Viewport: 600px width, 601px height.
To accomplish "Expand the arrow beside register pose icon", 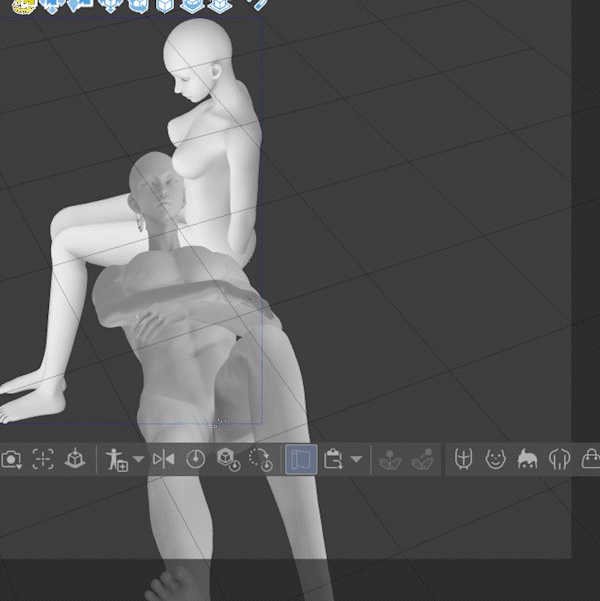I will [x=138, y=459].
